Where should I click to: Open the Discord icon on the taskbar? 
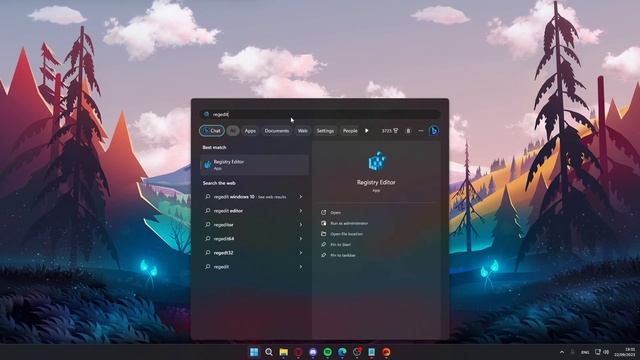pos(313,352)
